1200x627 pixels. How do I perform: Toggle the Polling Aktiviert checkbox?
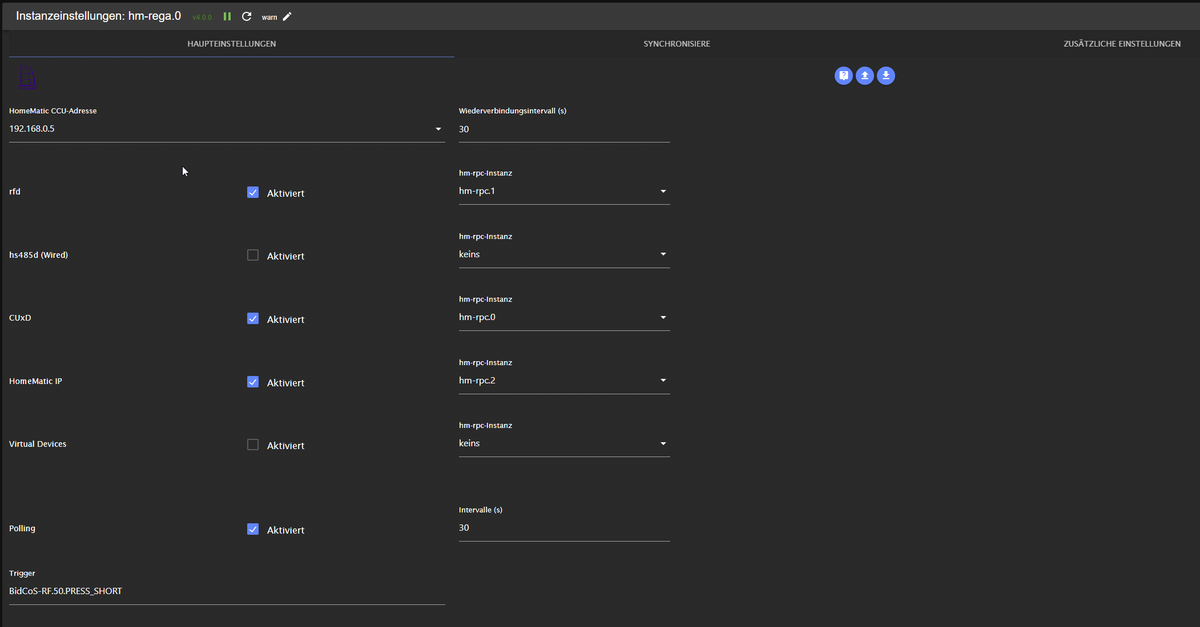(253, 529)
